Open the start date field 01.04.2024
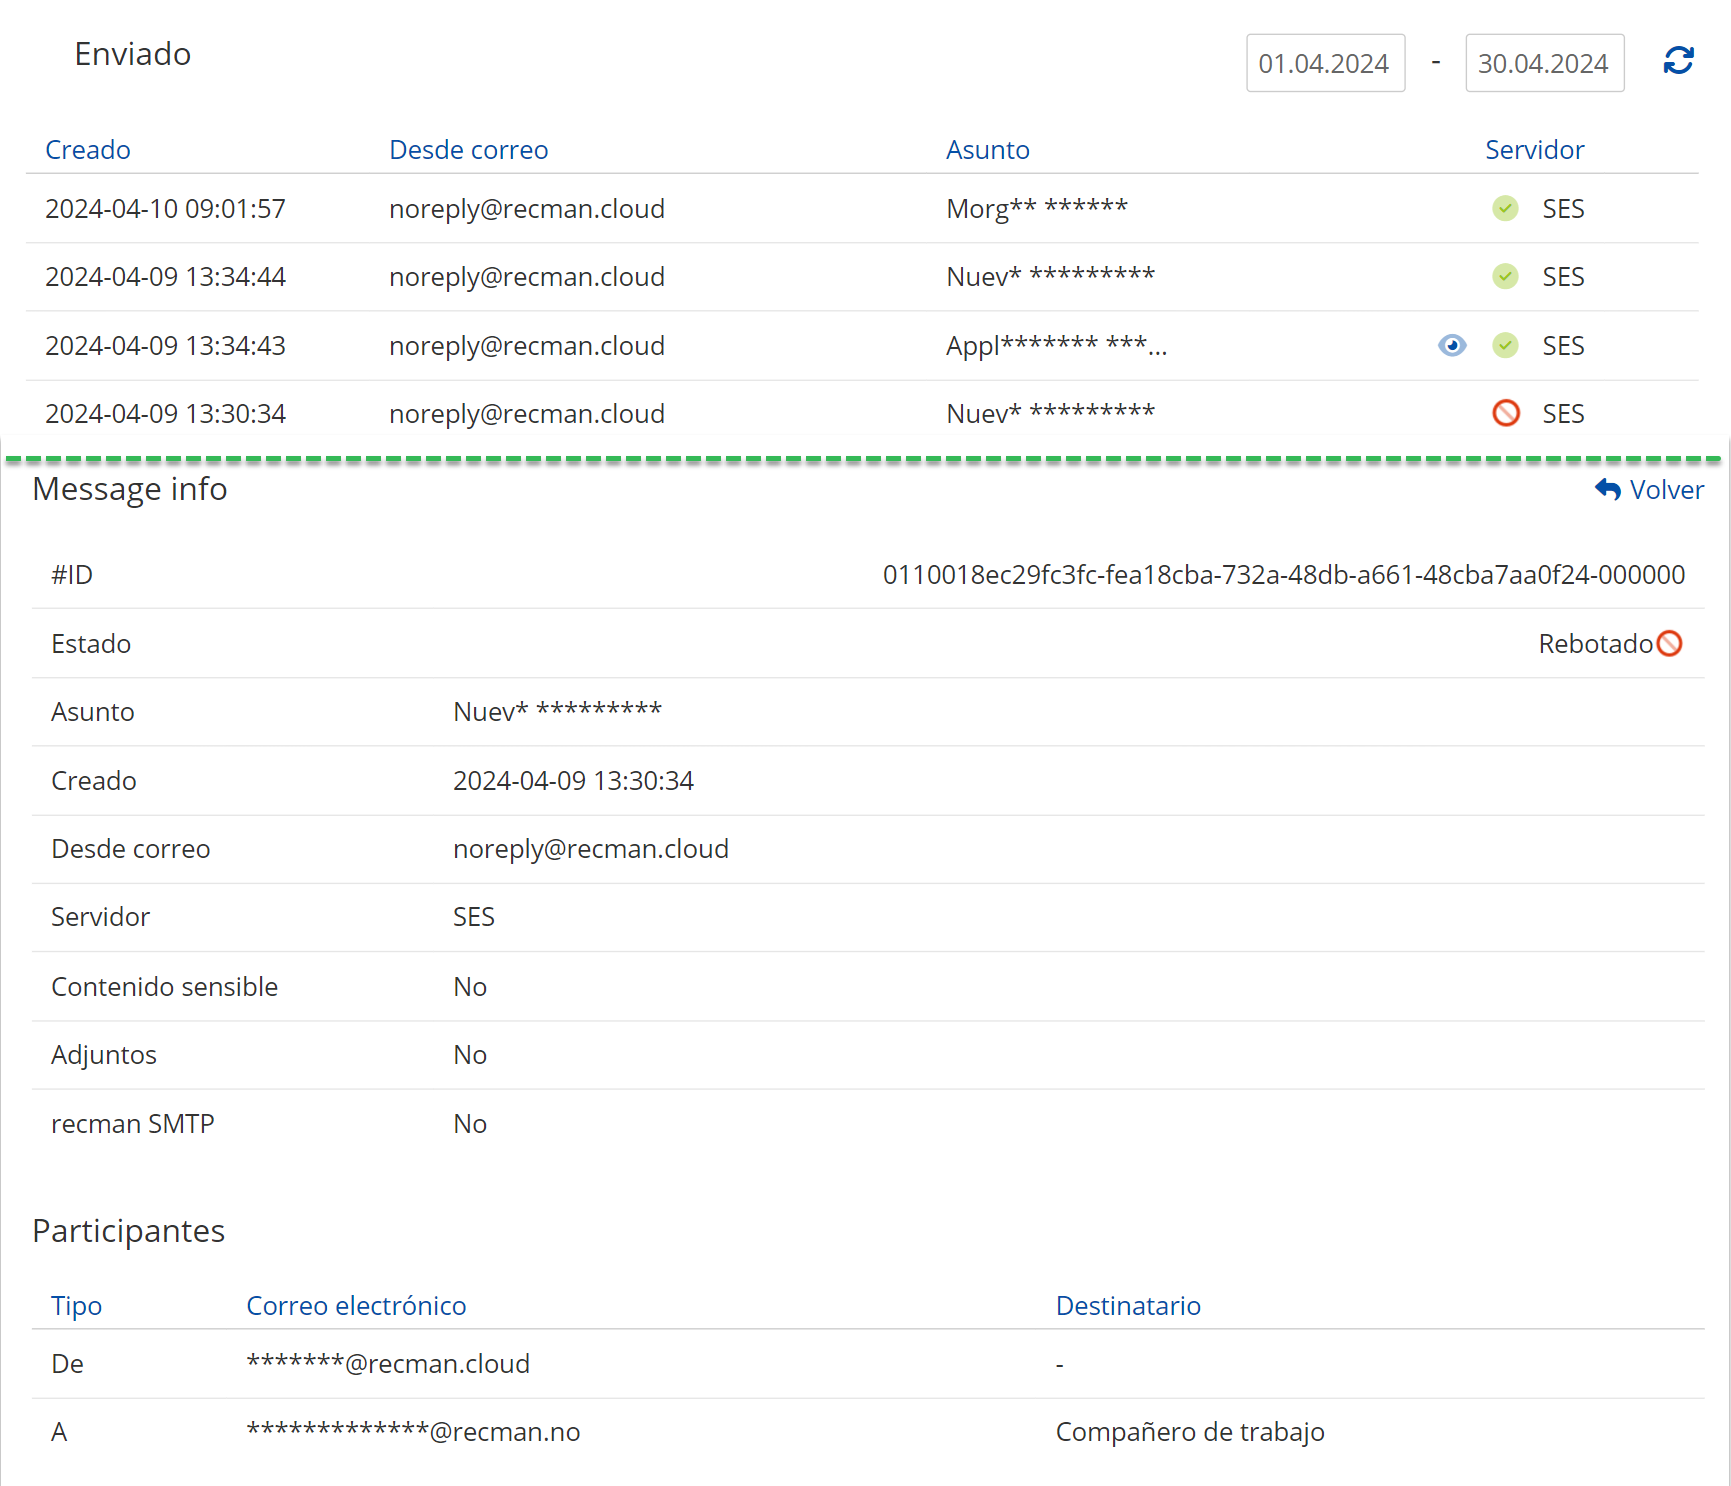 tap(1324, 63)
